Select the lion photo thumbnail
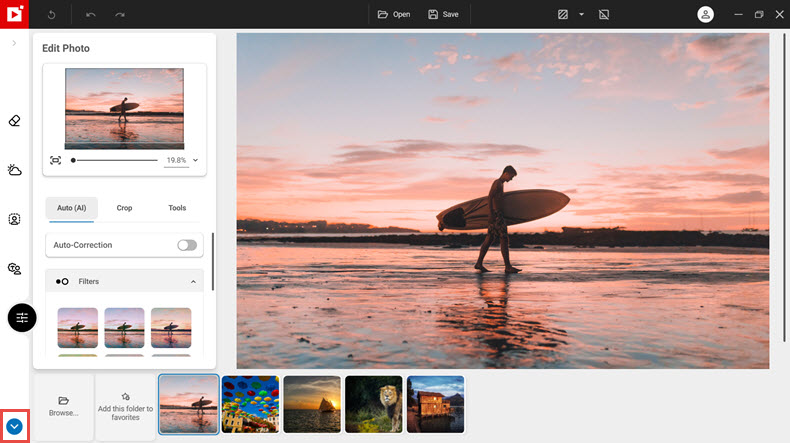The height and width of the screenshot is (443, 790). point(374,404)
